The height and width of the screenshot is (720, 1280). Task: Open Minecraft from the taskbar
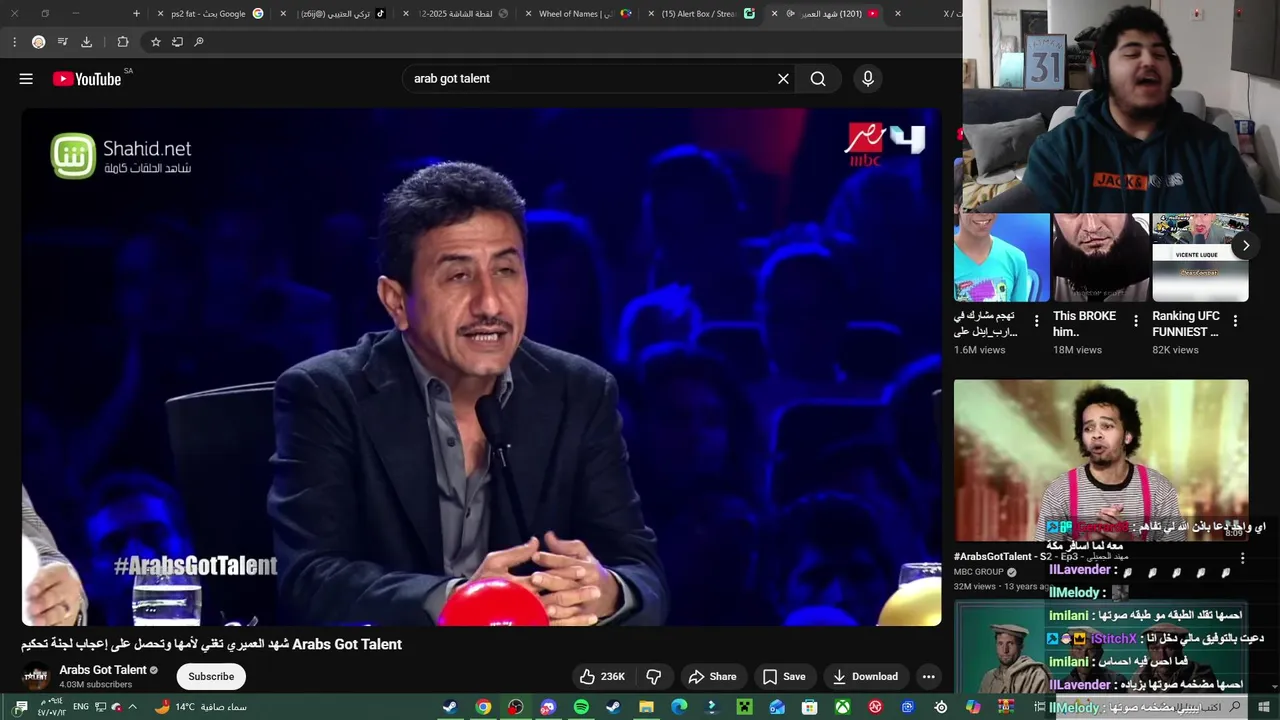744,707
